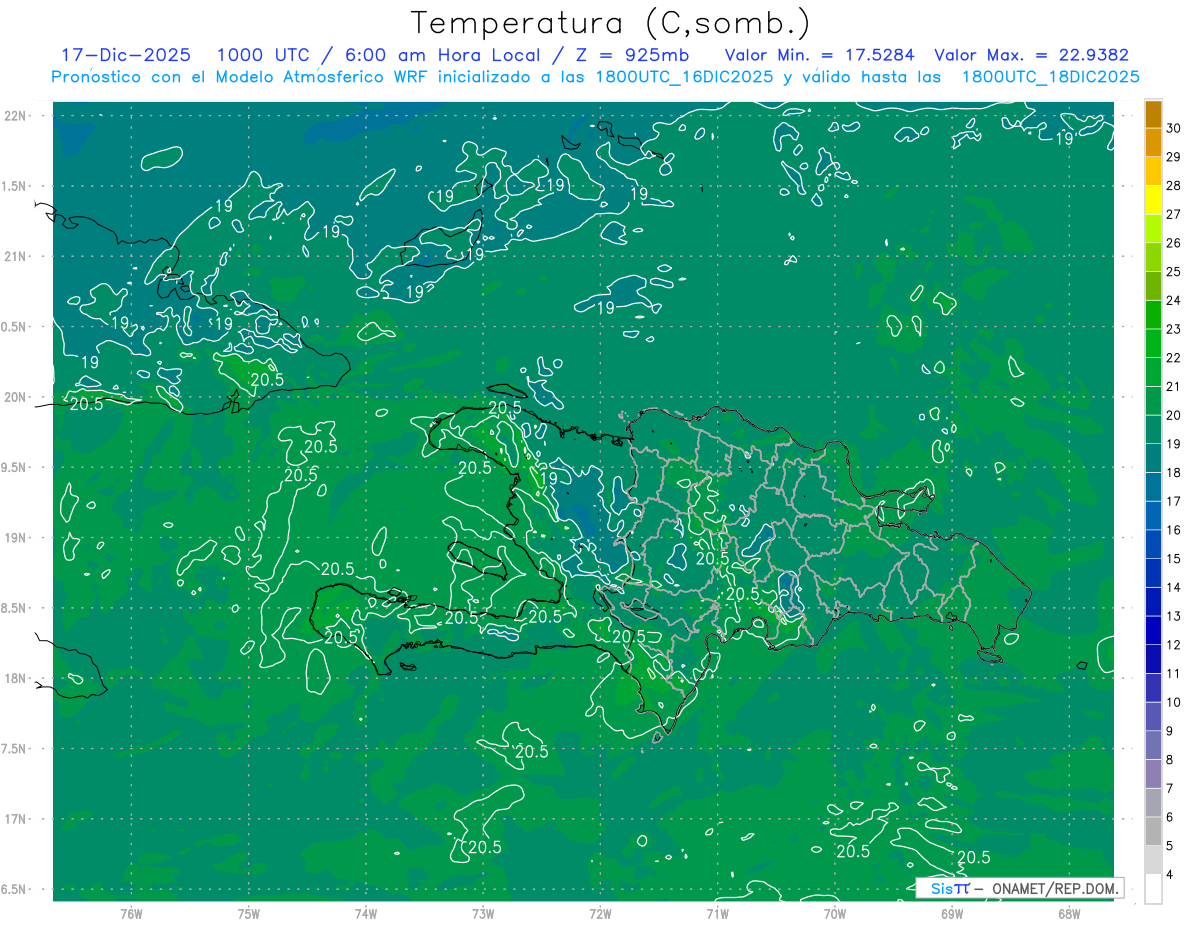Pick the green colorbar swatch between 22 and 23

click(x=1153, y=344)
